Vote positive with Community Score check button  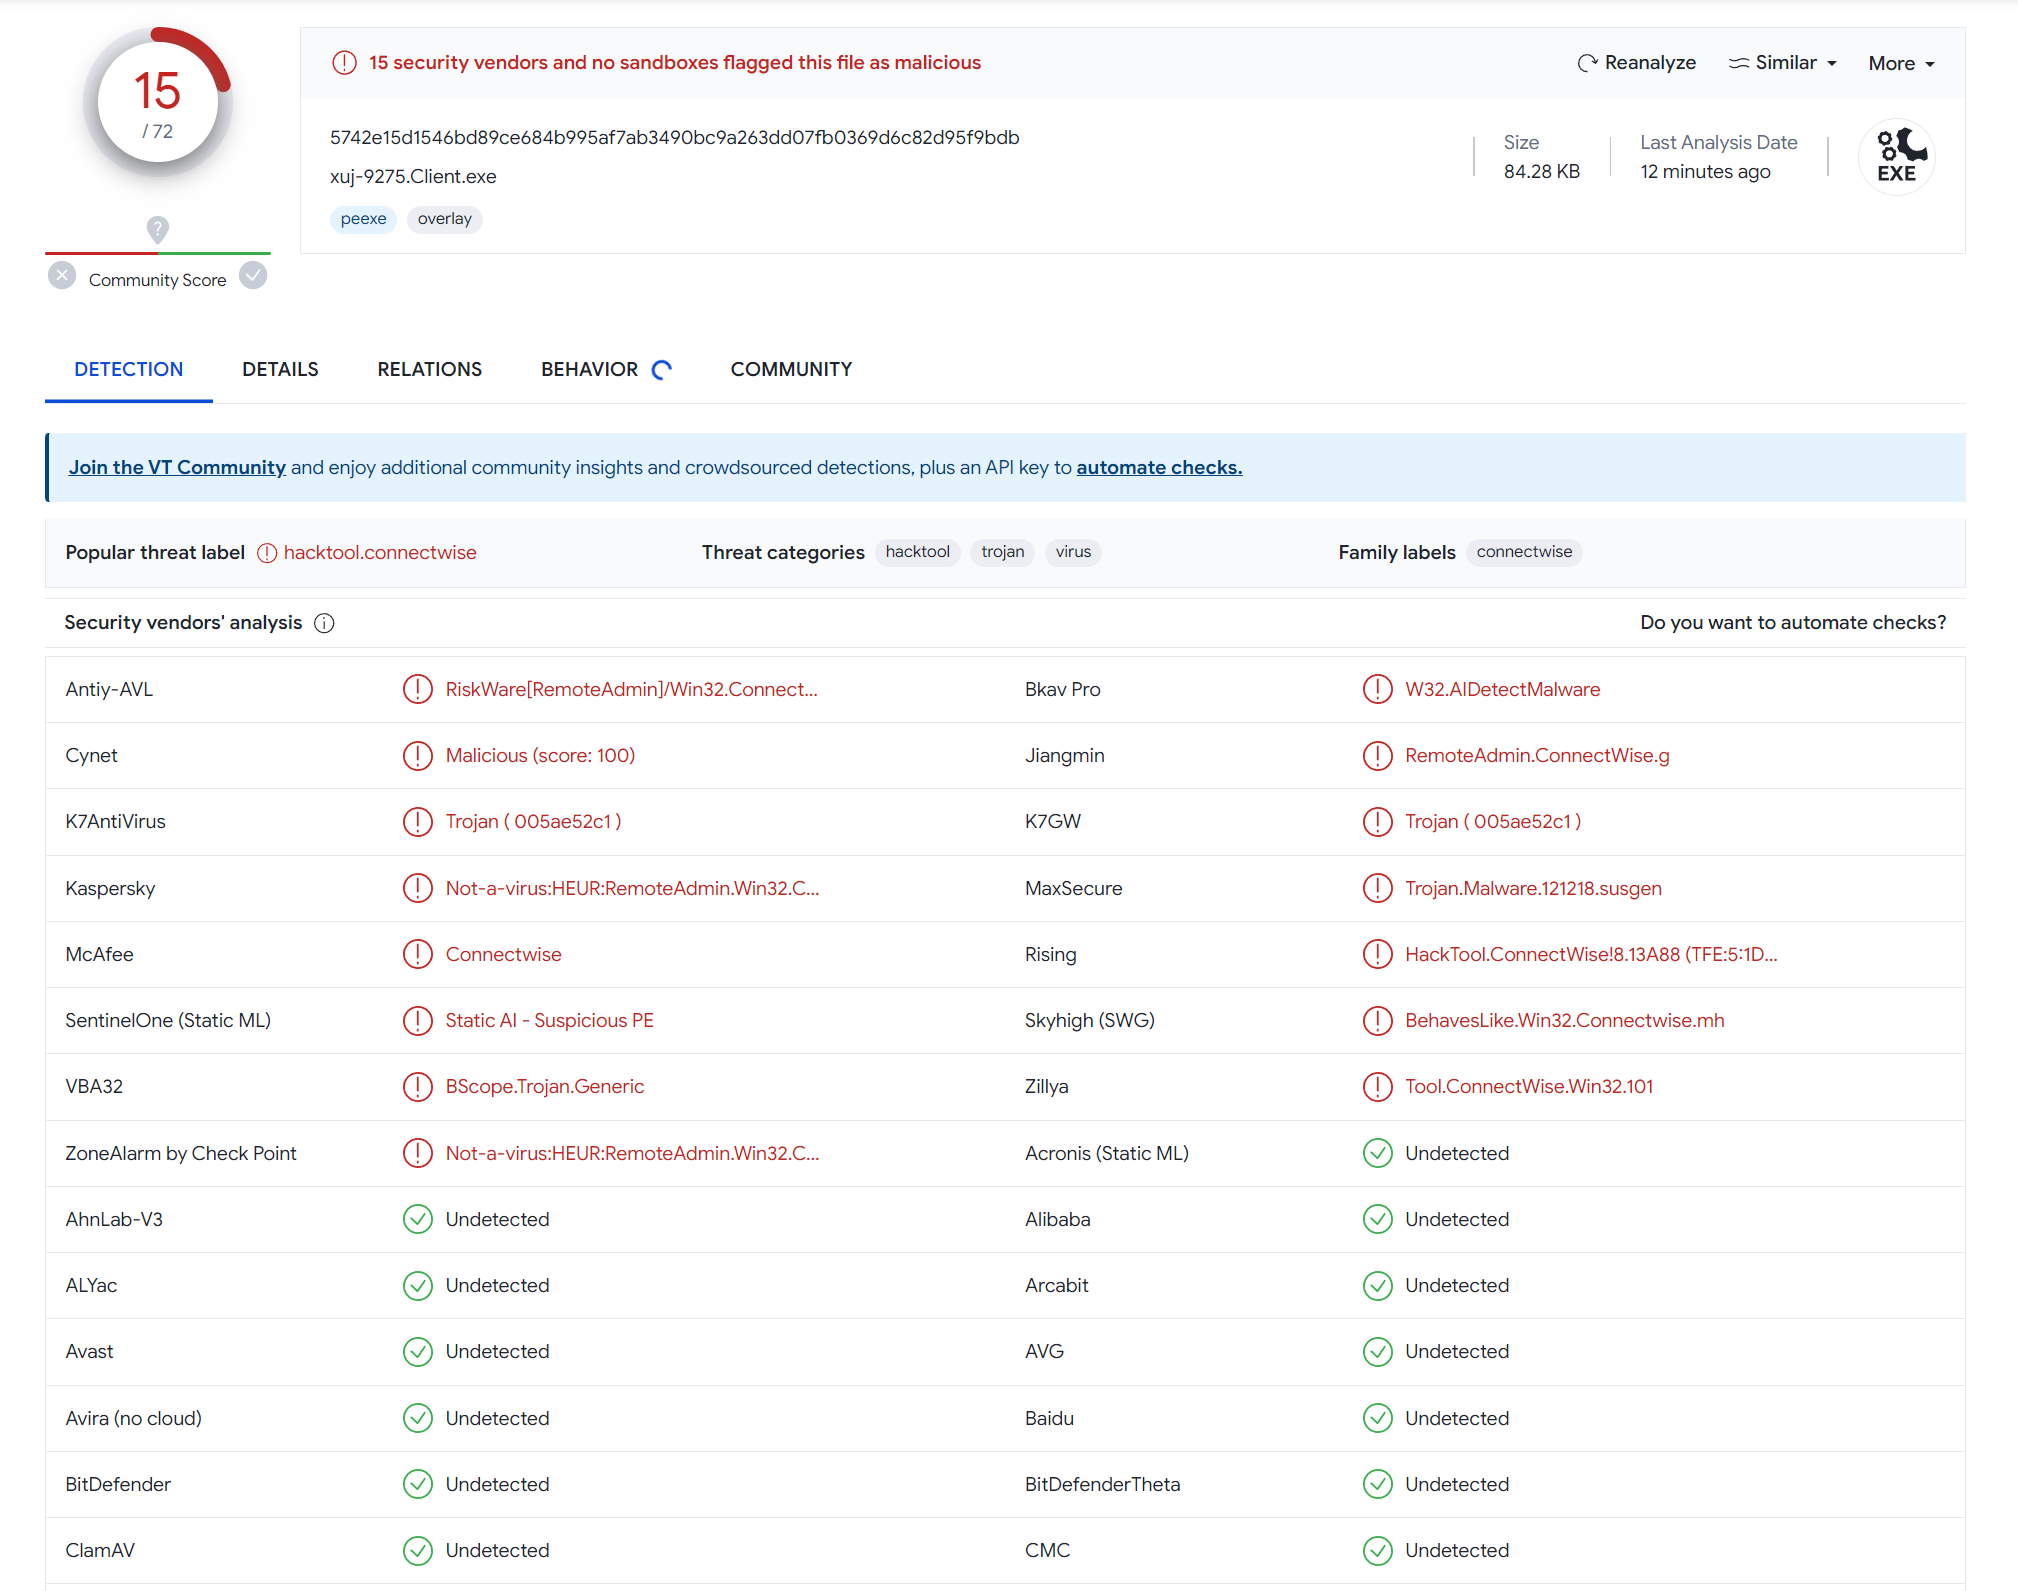254,276
